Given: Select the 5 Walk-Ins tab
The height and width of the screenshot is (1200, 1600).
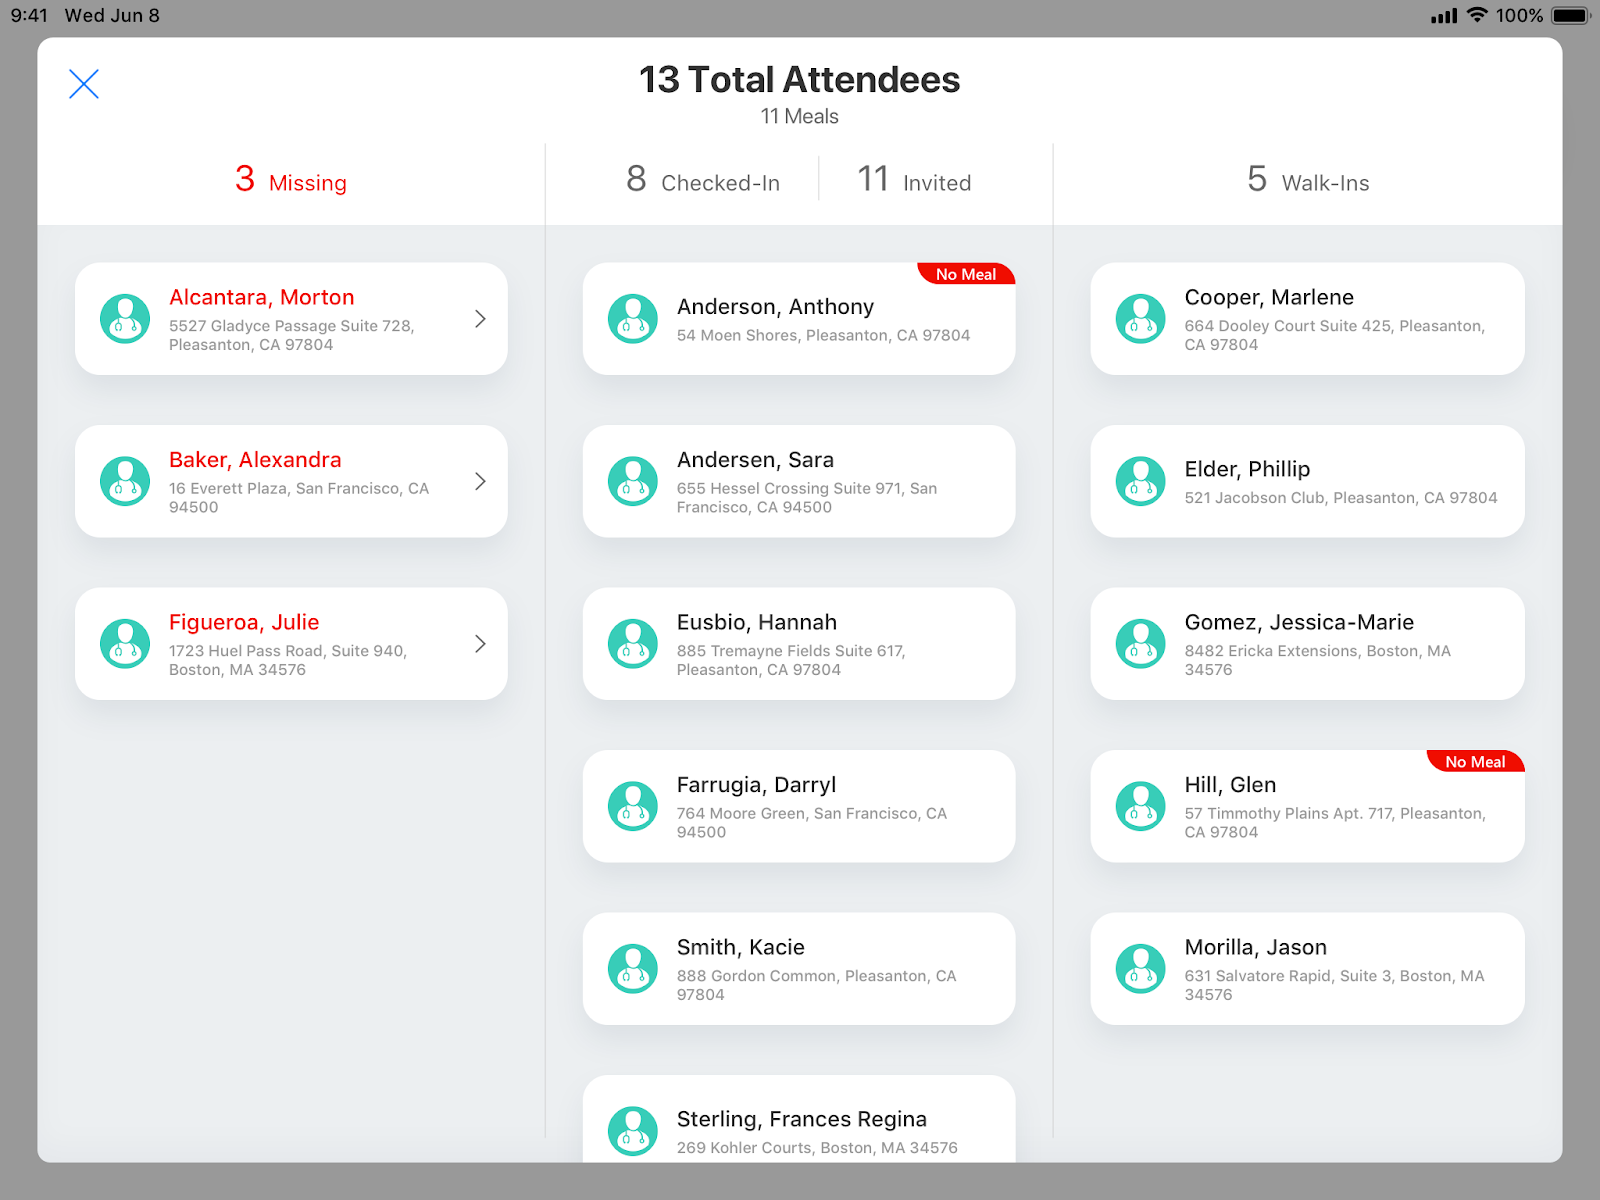Looking at the screenshot, I should [x=1308, y=181].
